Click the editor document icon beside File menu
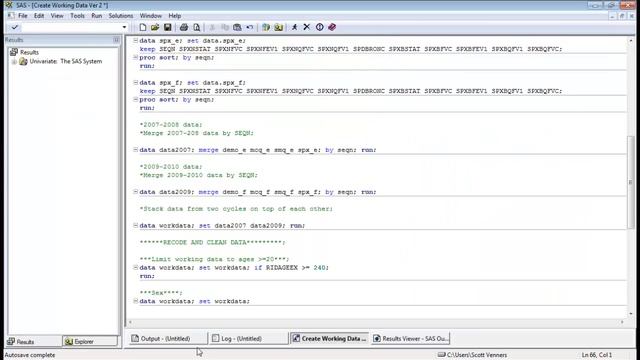640x360 pixels. point(11,16)
